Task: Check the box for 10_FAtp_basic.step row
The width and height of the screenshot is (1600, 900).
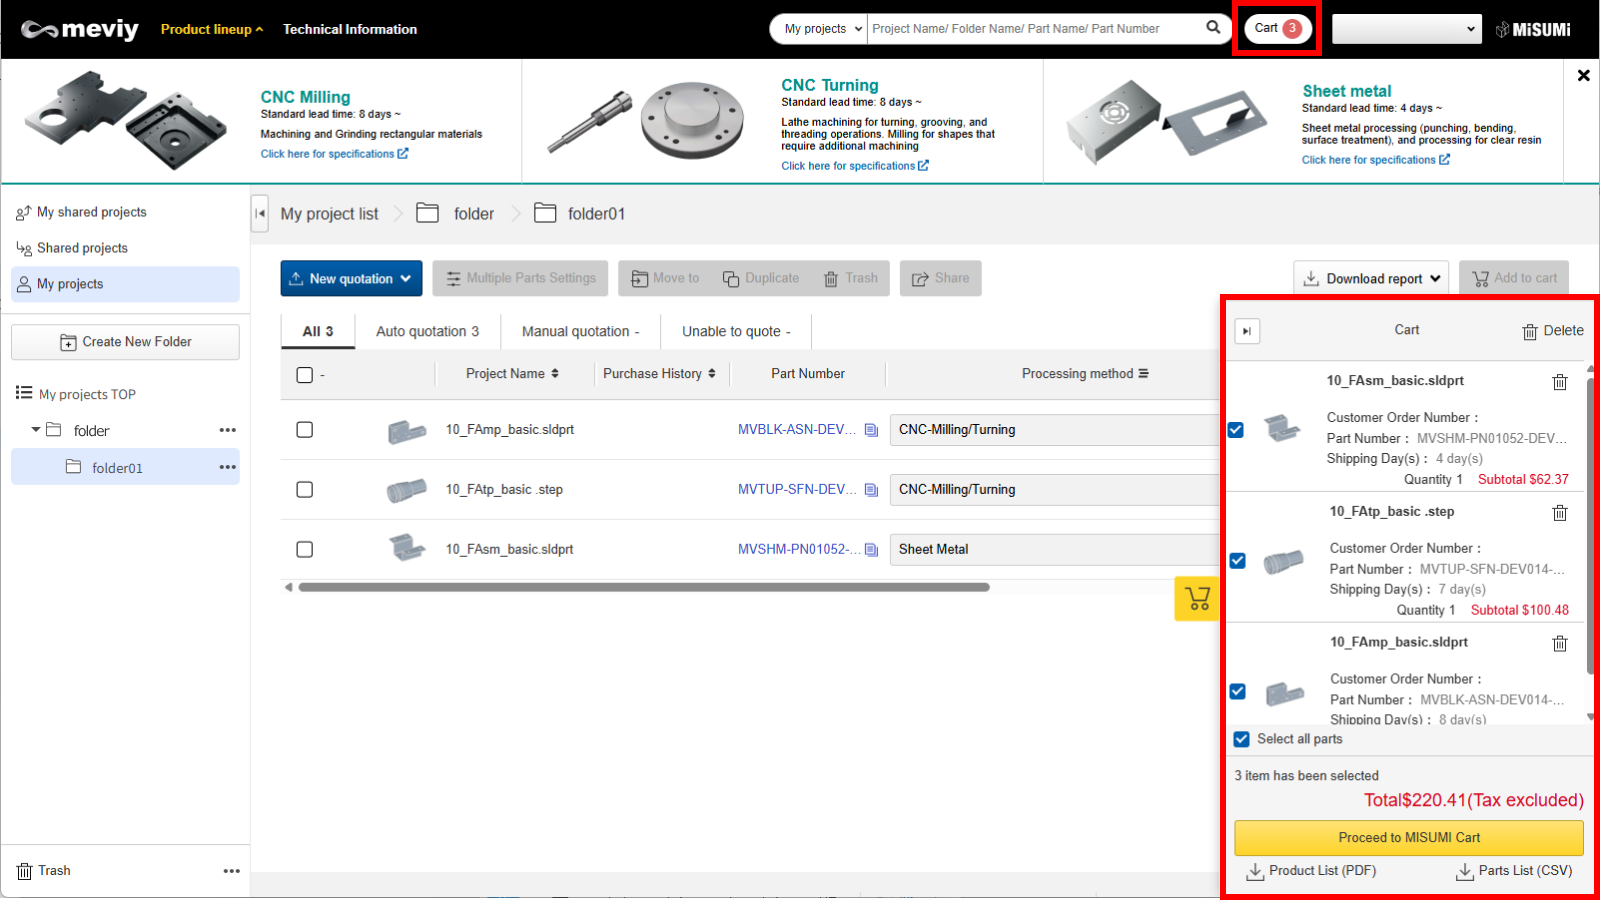Action: point(305,490)
